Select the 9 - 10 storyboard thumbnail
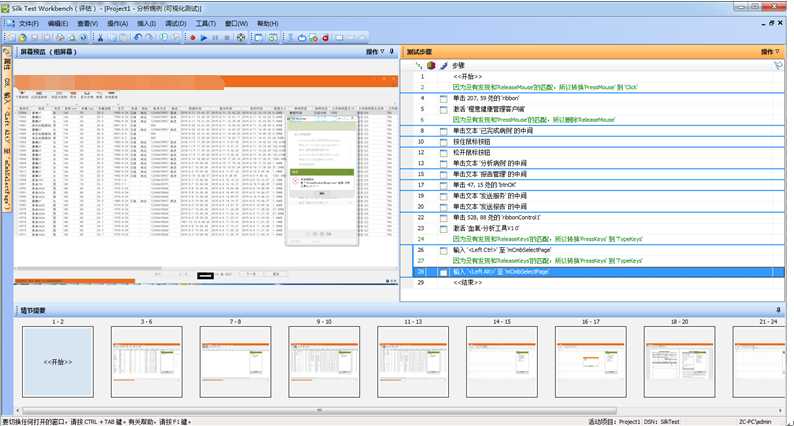Screen dimensions: 794x426 [324, 362]
